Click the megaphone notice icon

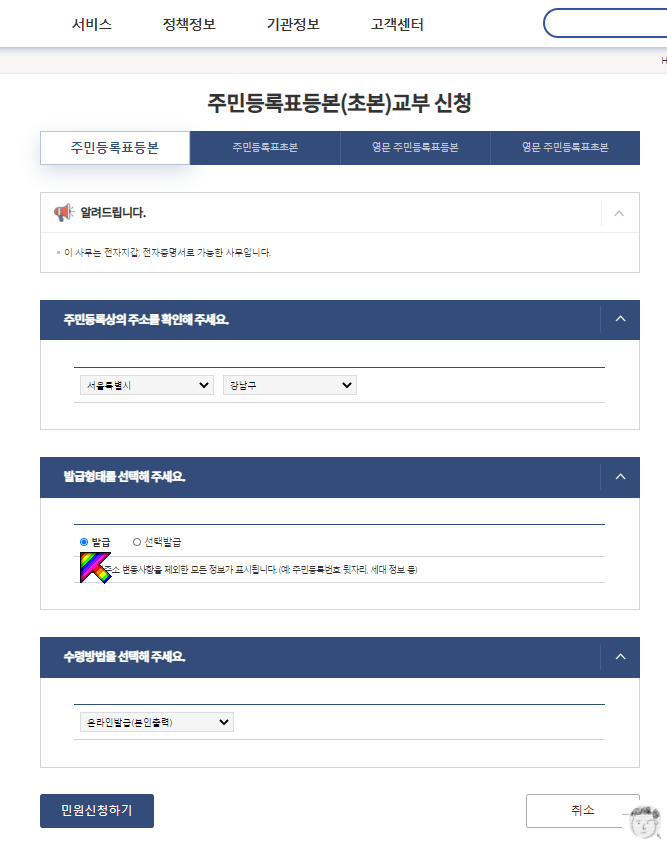[x=64, y=213]
